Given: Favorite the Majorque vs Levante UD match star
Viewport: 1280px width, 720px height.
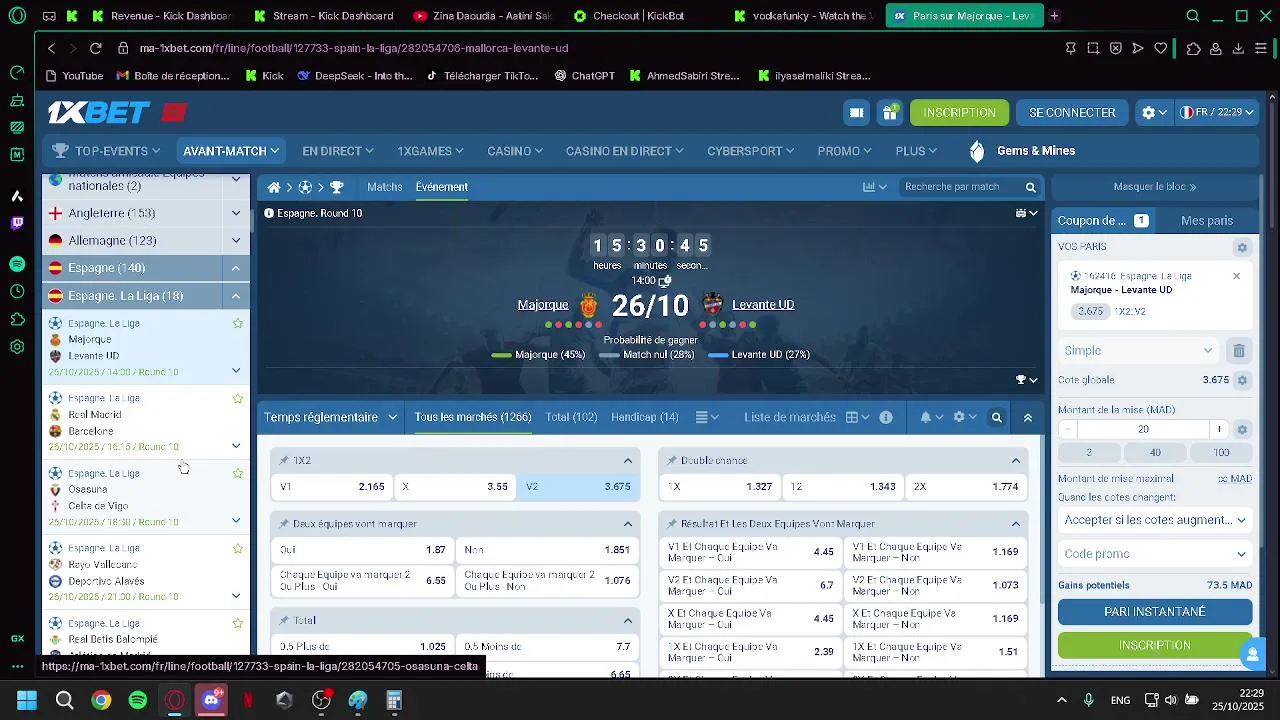Looking at the screenshot, I should click(237, 323).
